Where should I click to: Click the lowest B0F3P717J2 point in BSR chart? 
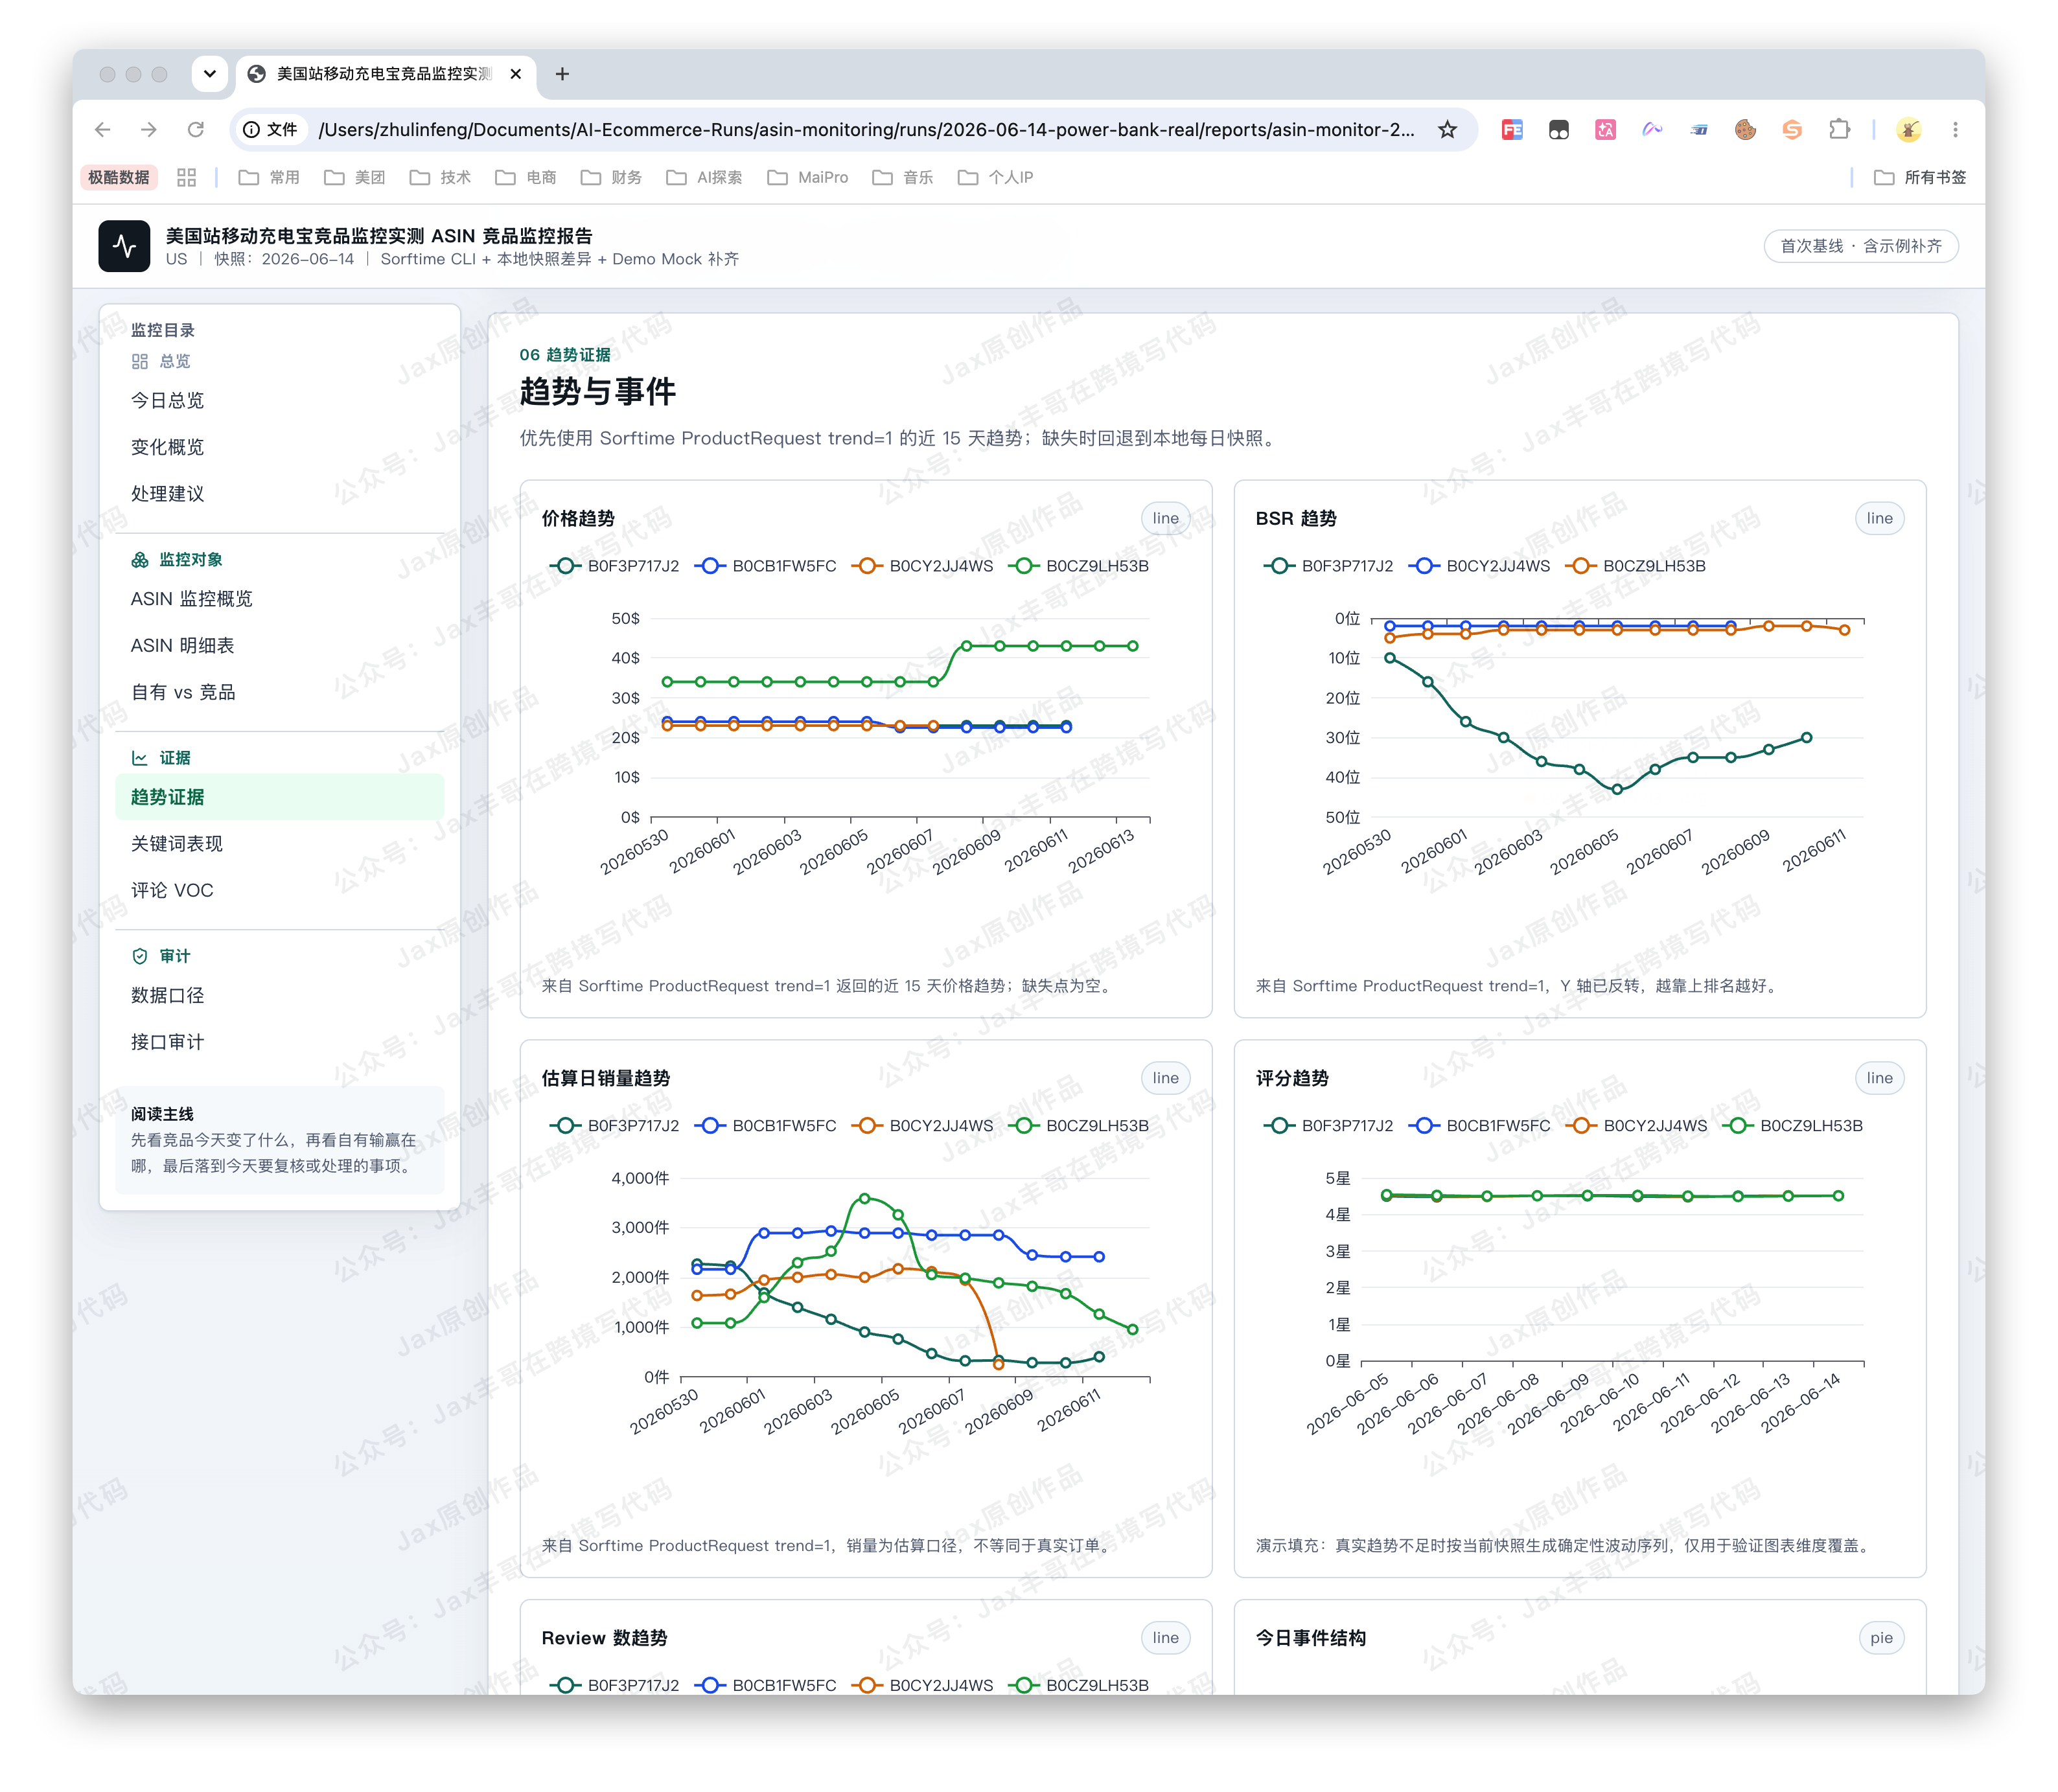click(x=1617, y=789)
